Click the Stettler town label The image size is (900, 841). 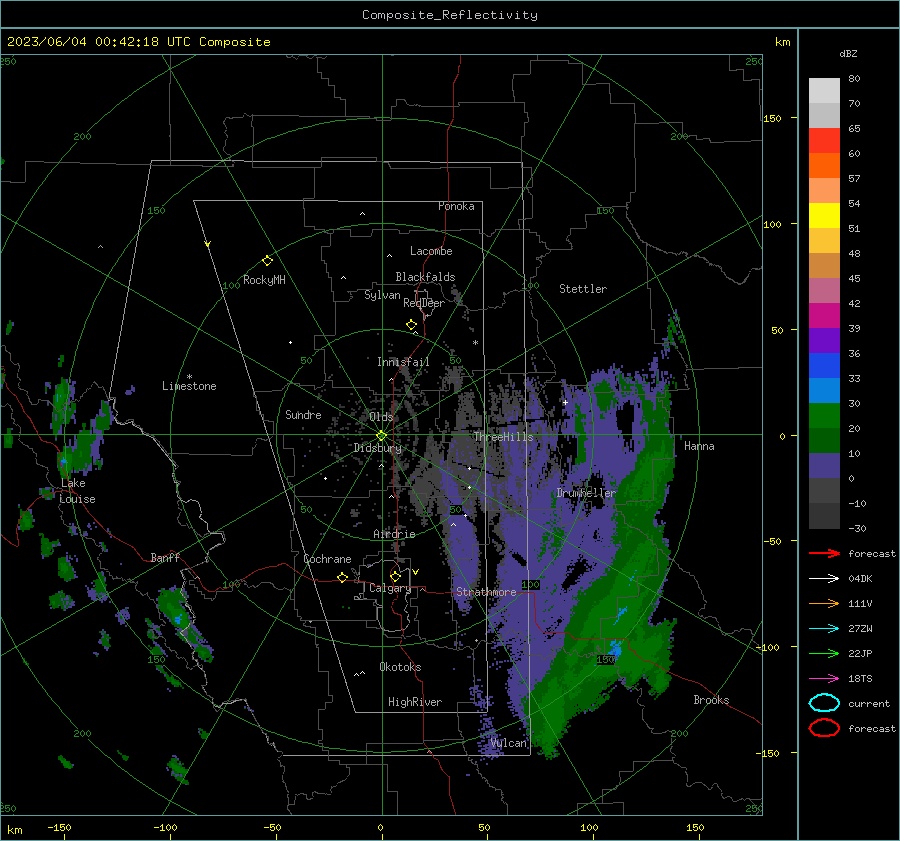coord(583,289)
